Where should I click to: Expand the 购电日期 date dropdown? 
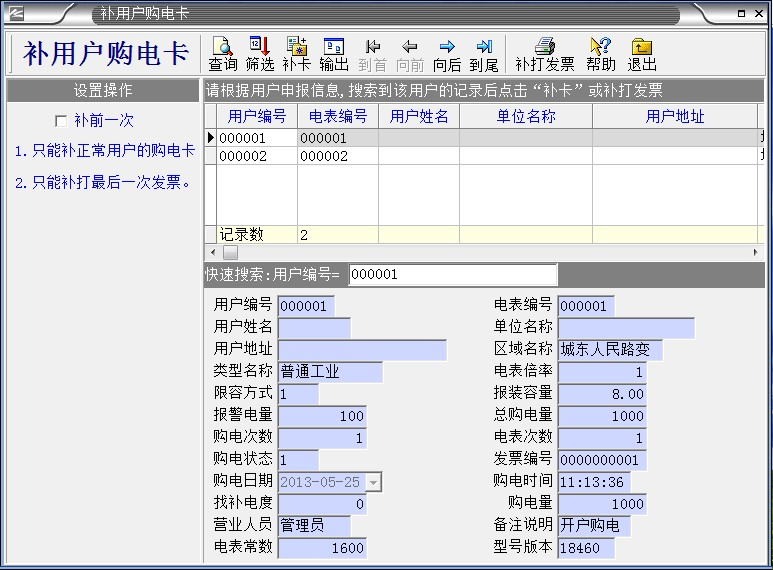point(374,482)
